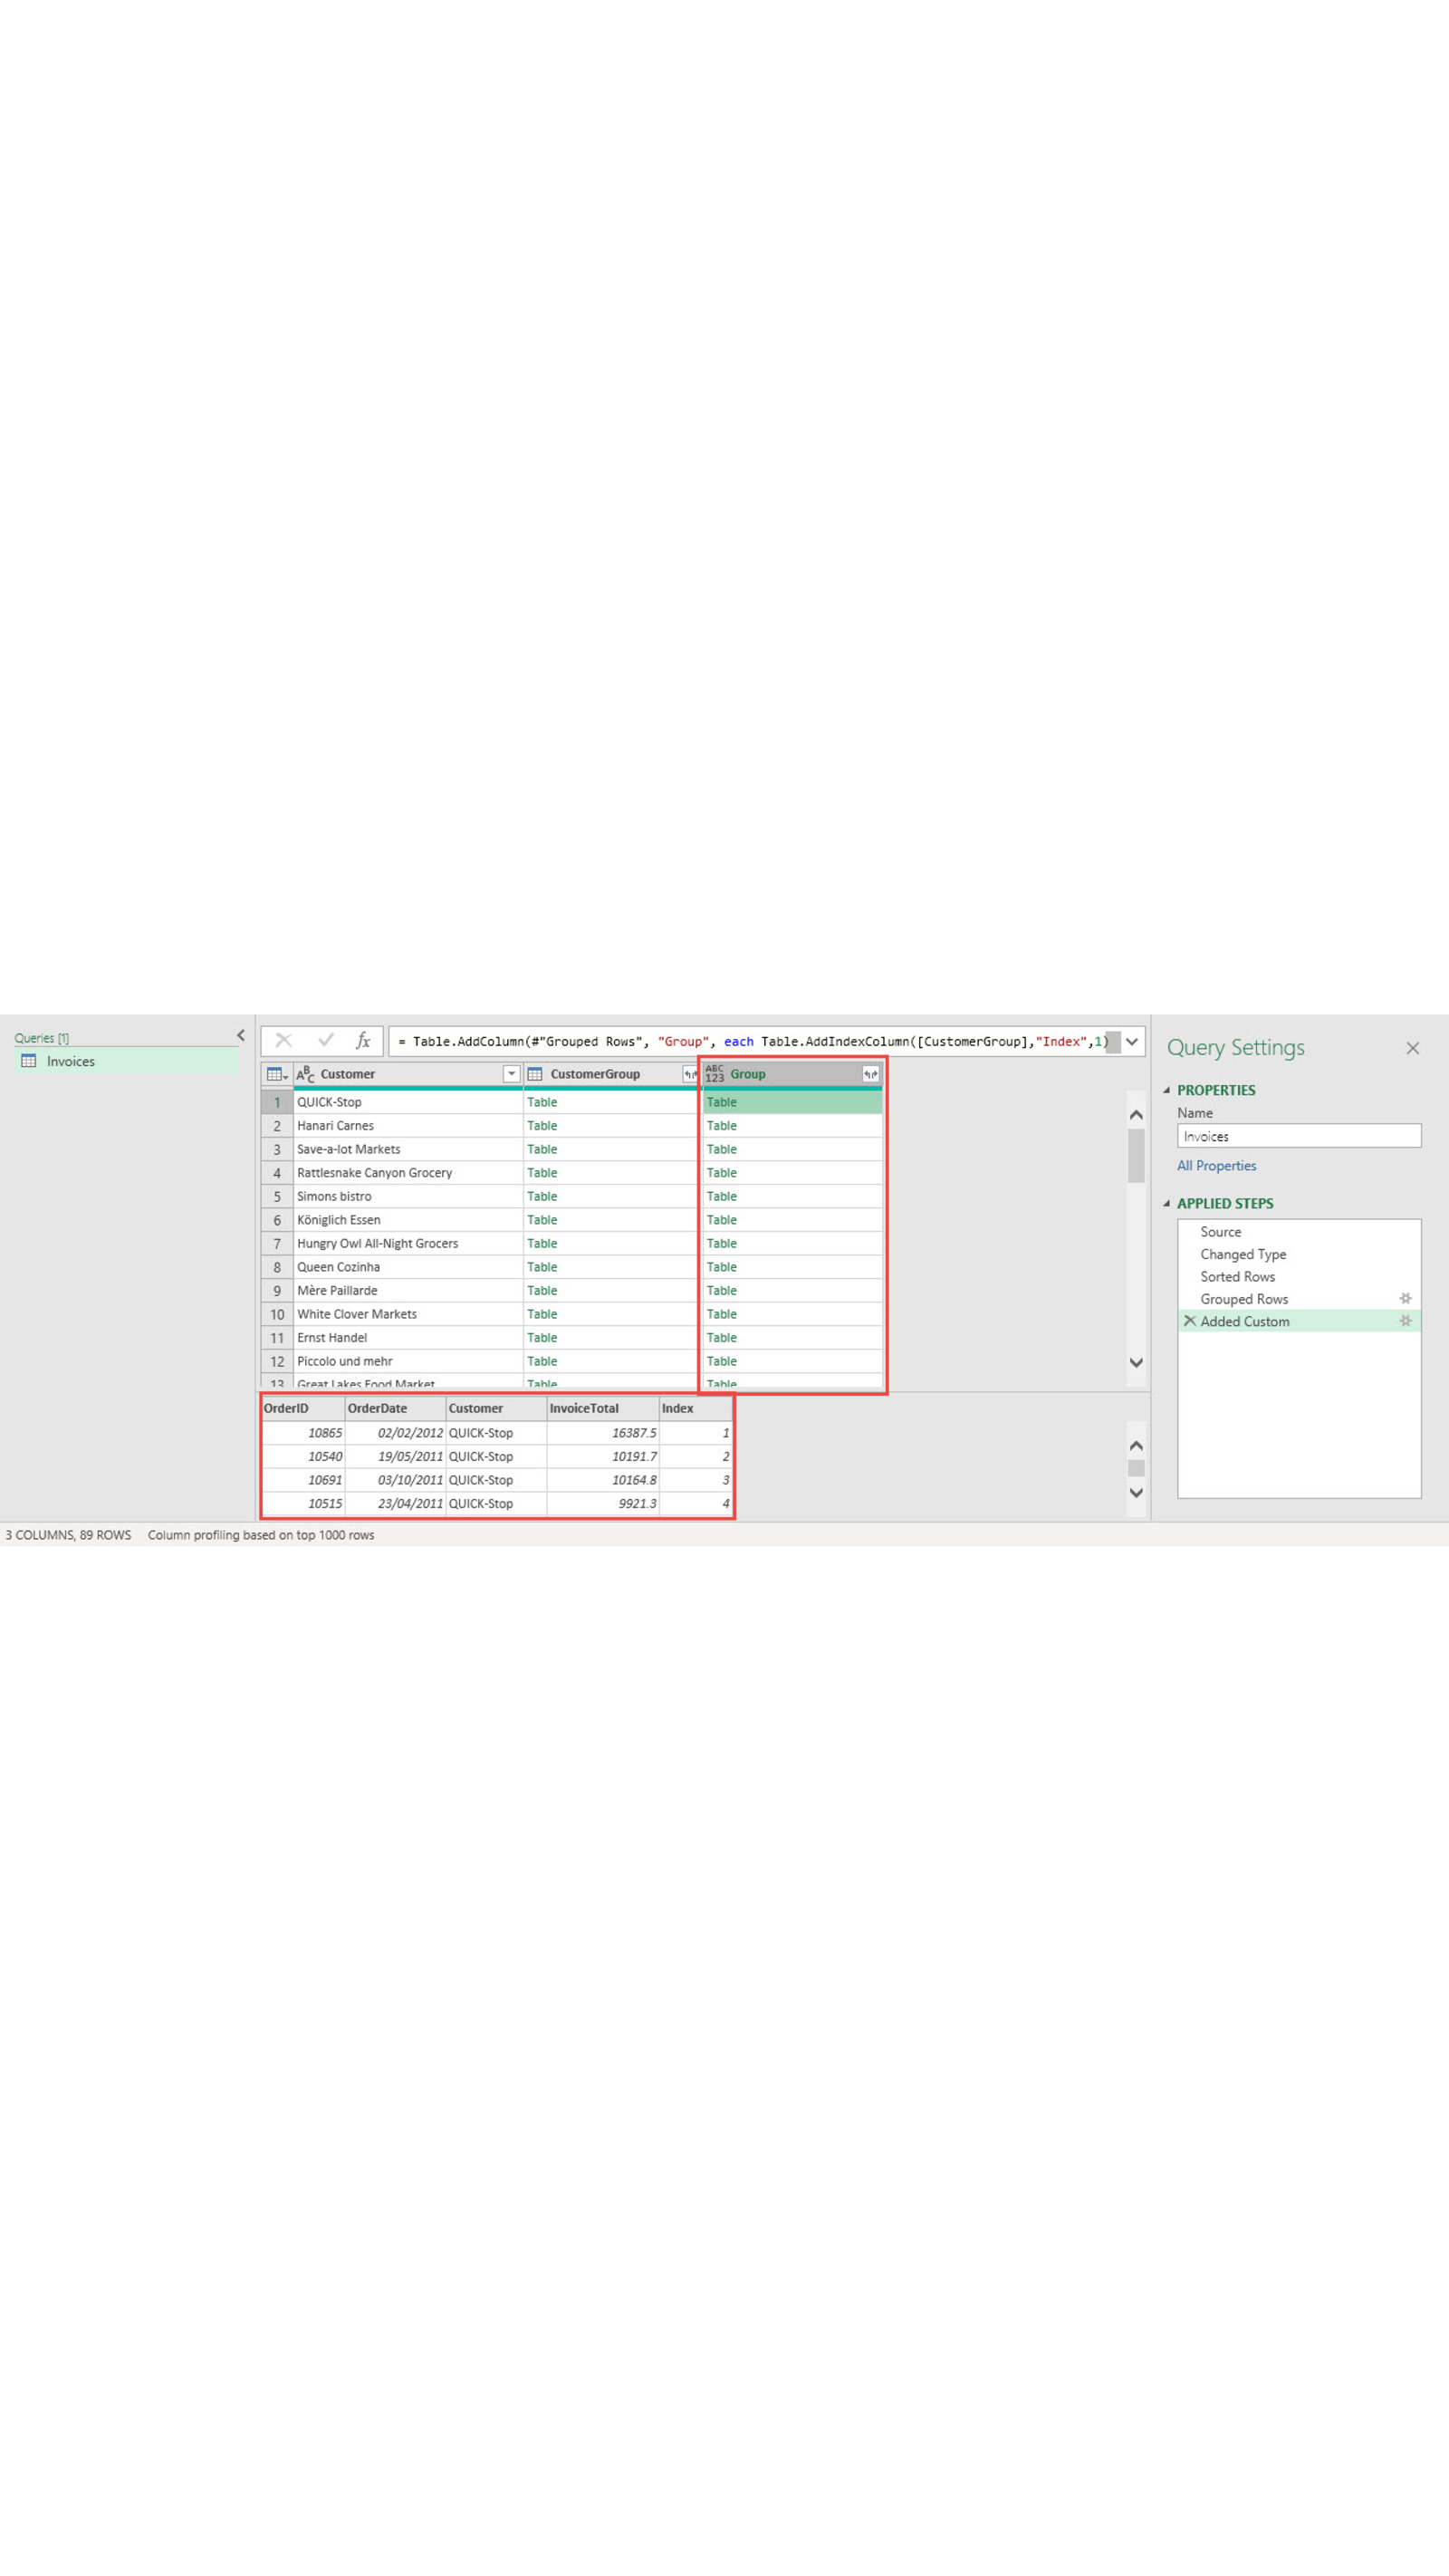
Task: Expand the formula bar
Action: coord(1132,1041)
